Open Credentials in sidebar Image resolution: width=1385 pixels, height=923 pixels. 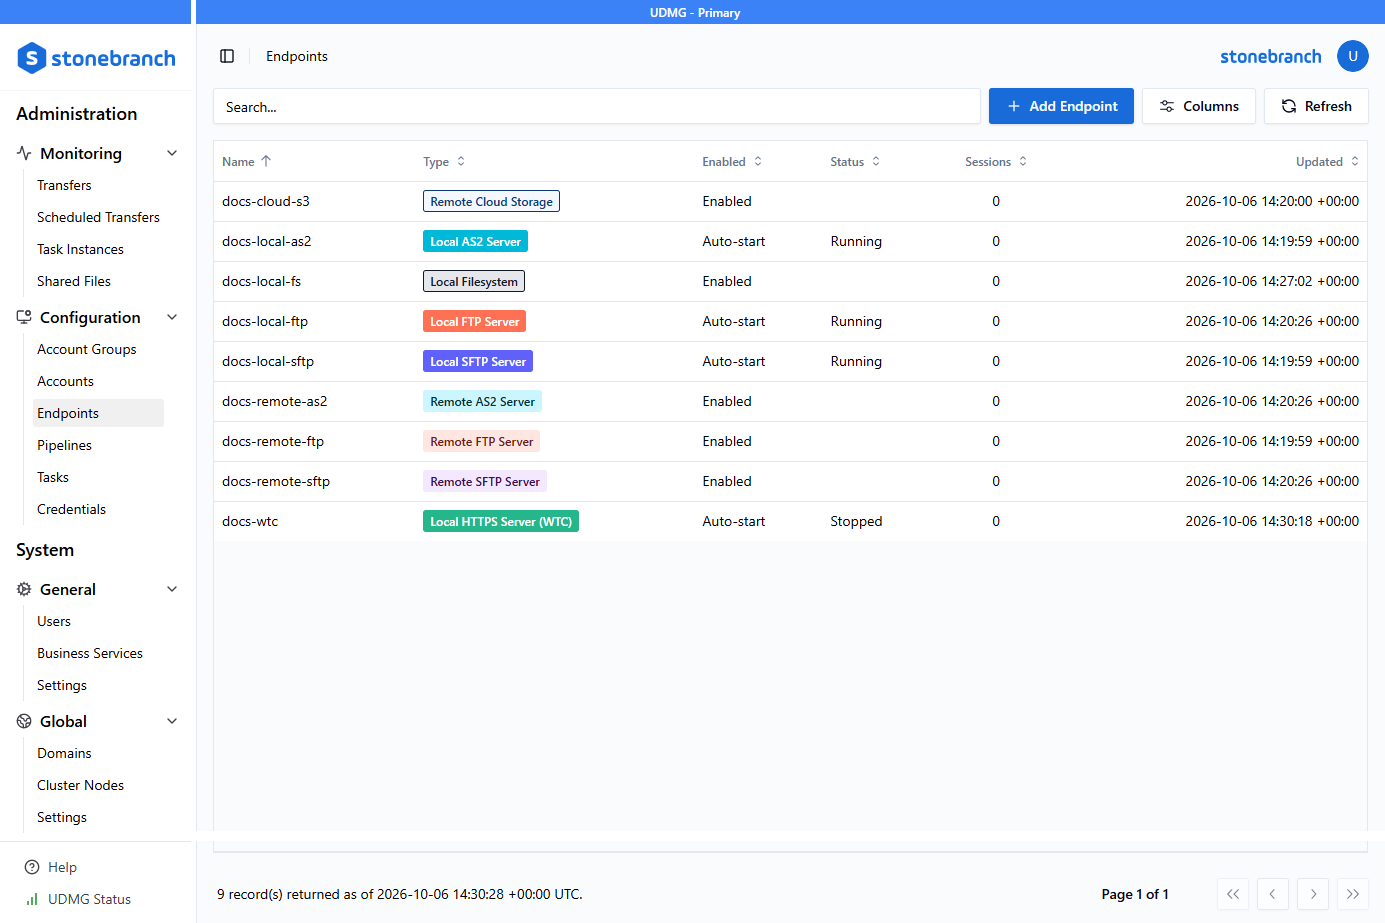tap(71, 509)
